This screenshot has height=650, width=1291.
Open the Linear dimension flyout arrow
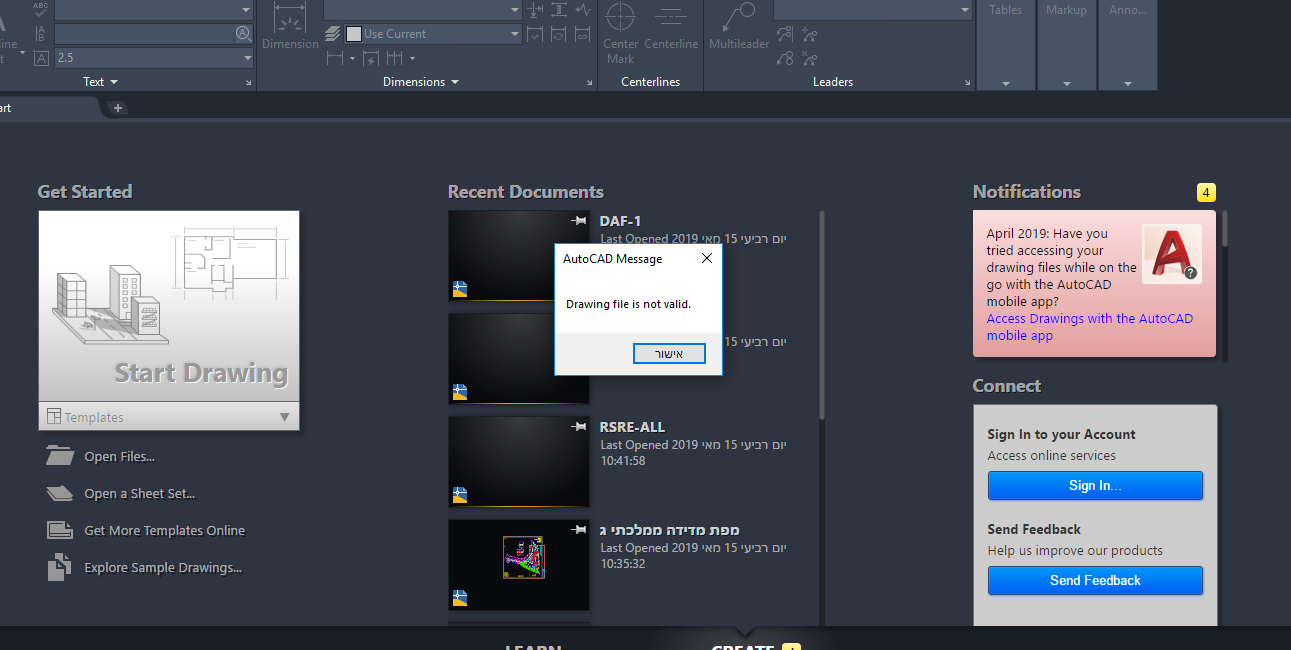(353, 59)
